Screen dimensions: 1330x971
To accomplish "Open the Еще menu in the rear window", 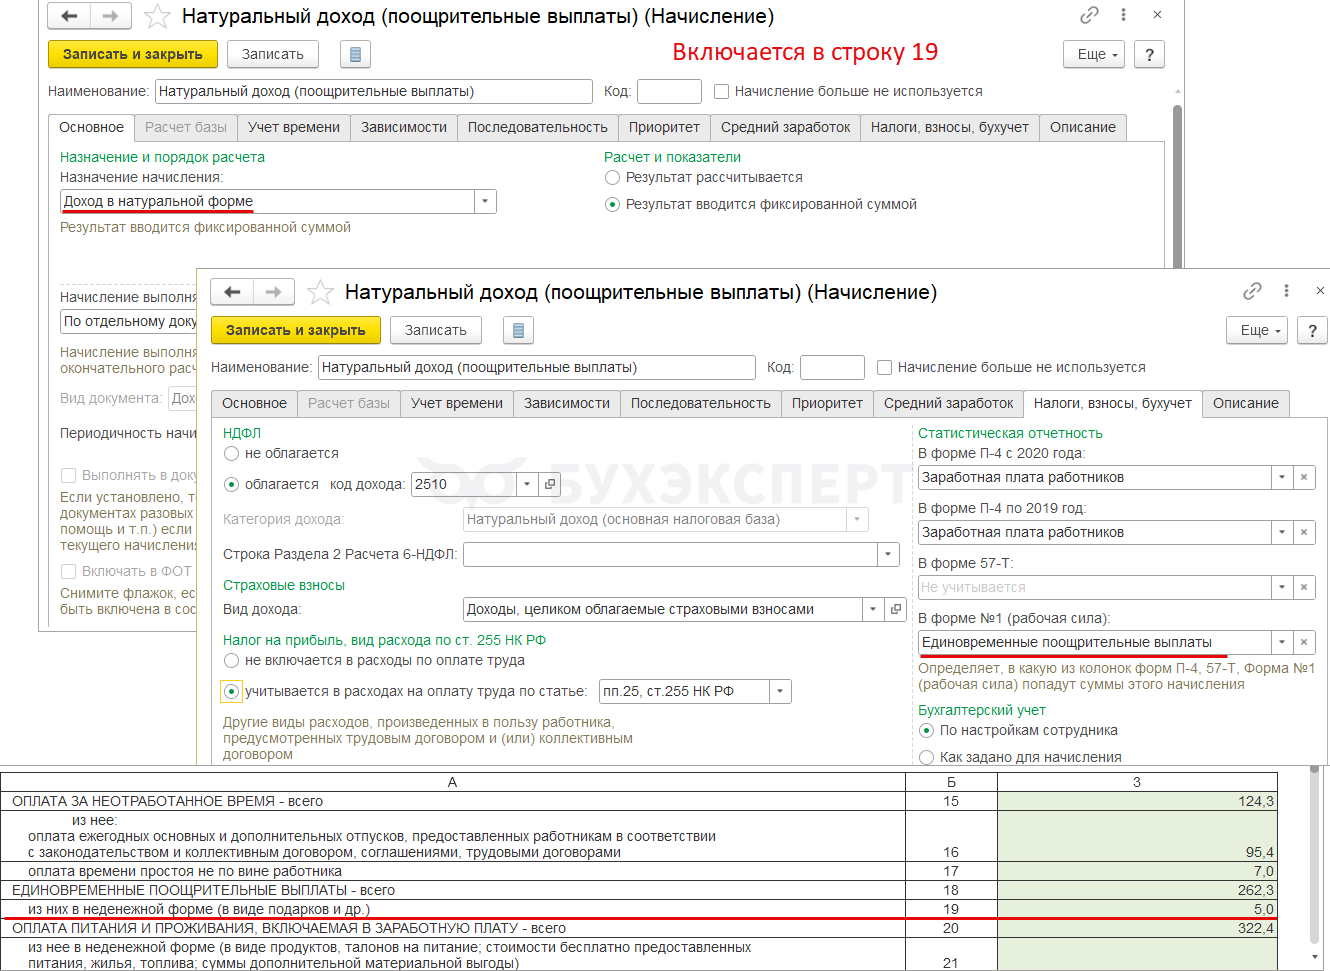I will click(x=1094, y=54).
